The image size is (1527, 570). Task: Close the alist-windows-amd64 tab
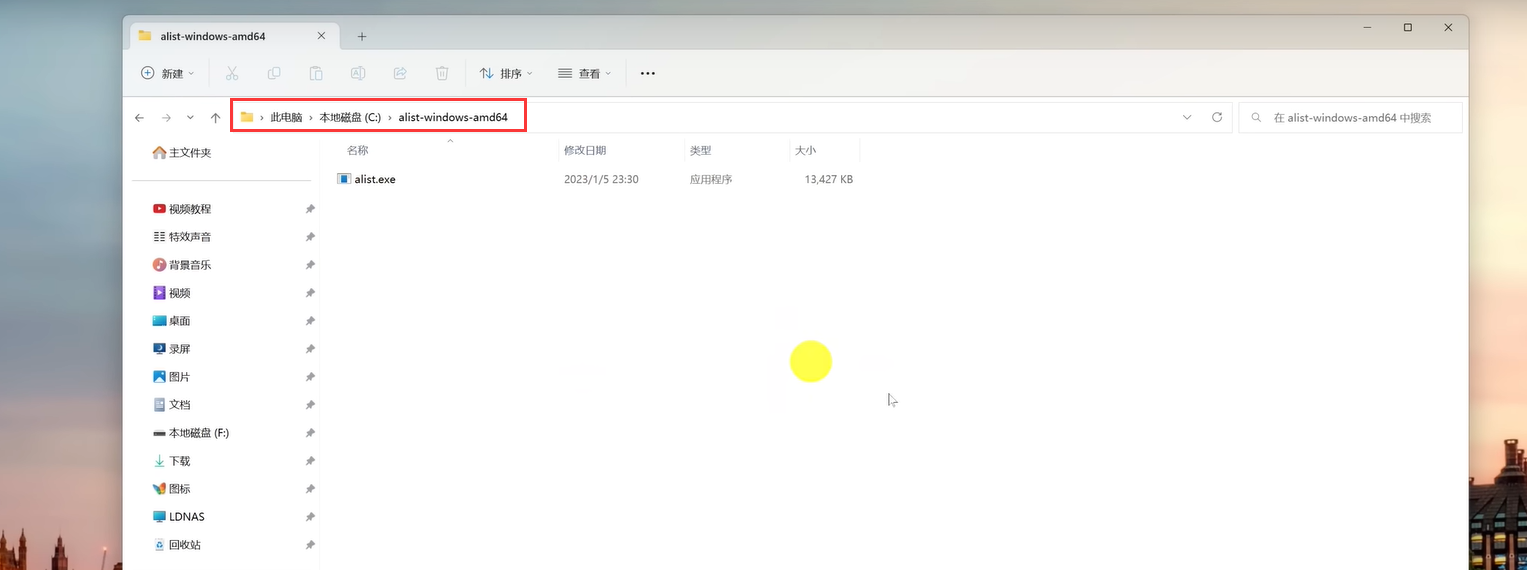pyautogui.click(x=321, y=35)
